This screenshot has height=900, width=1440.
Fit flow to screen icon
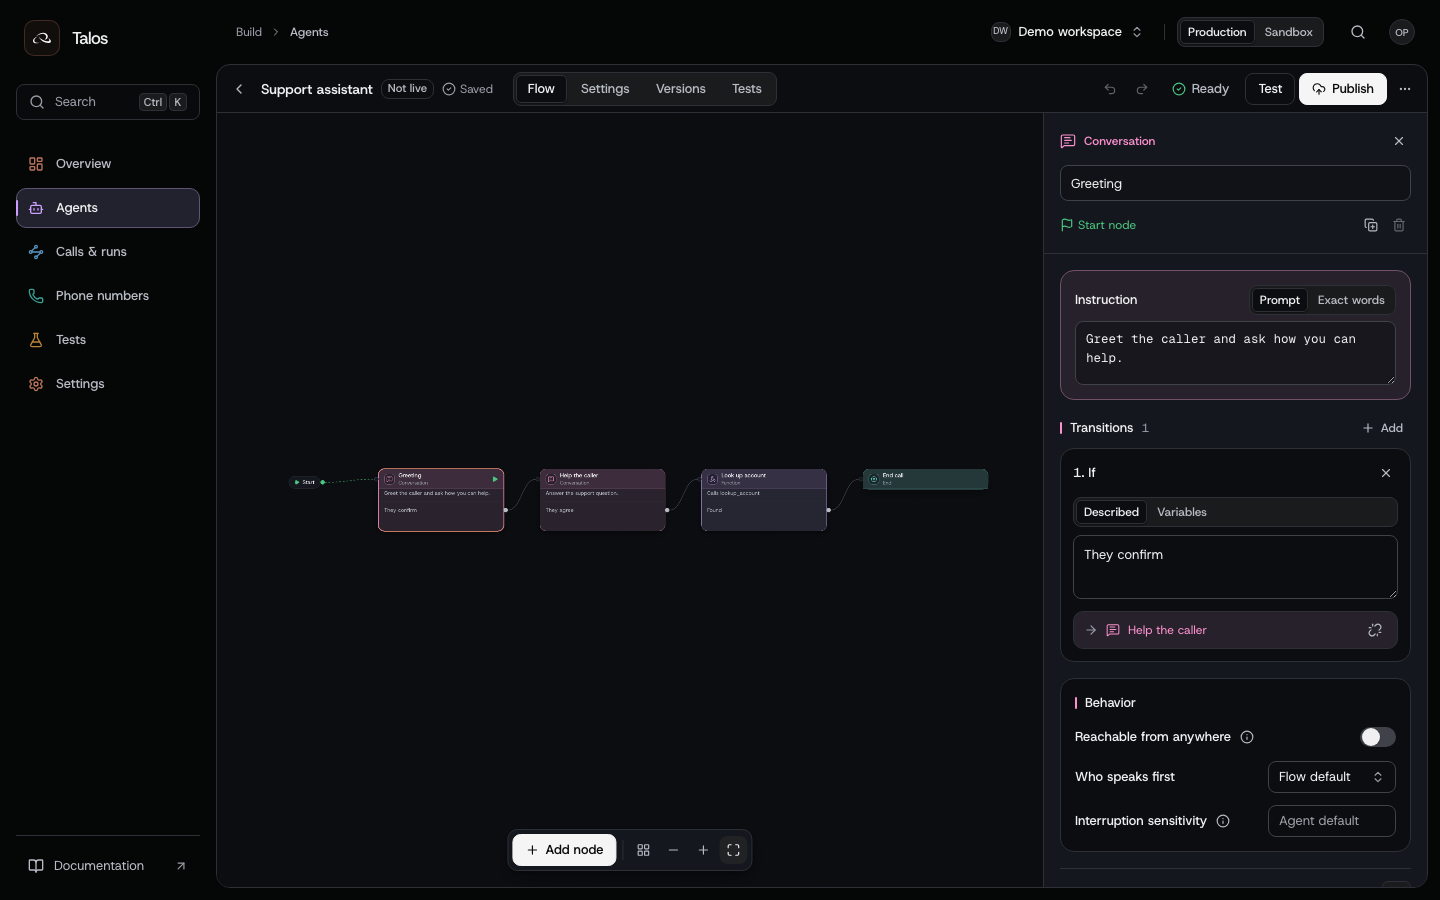pos(733,850)
